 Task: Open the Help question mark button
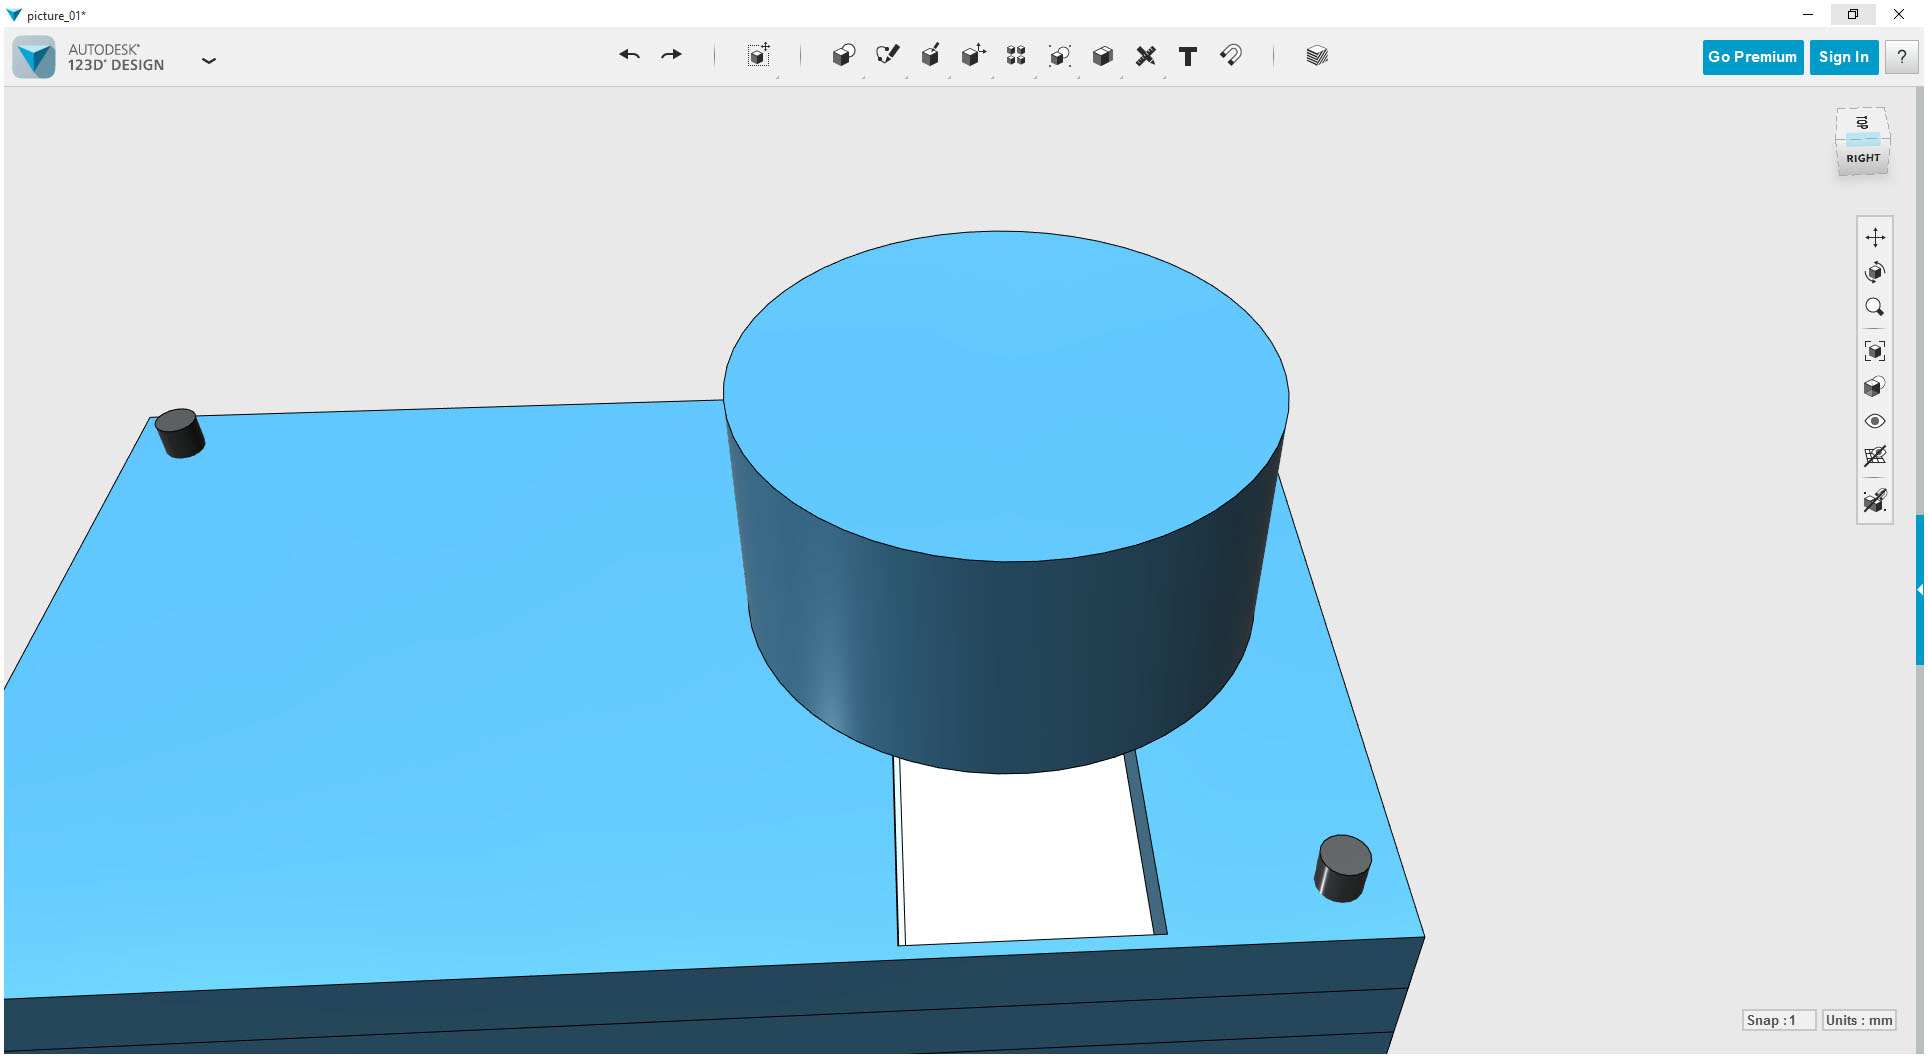point(1901,57)
